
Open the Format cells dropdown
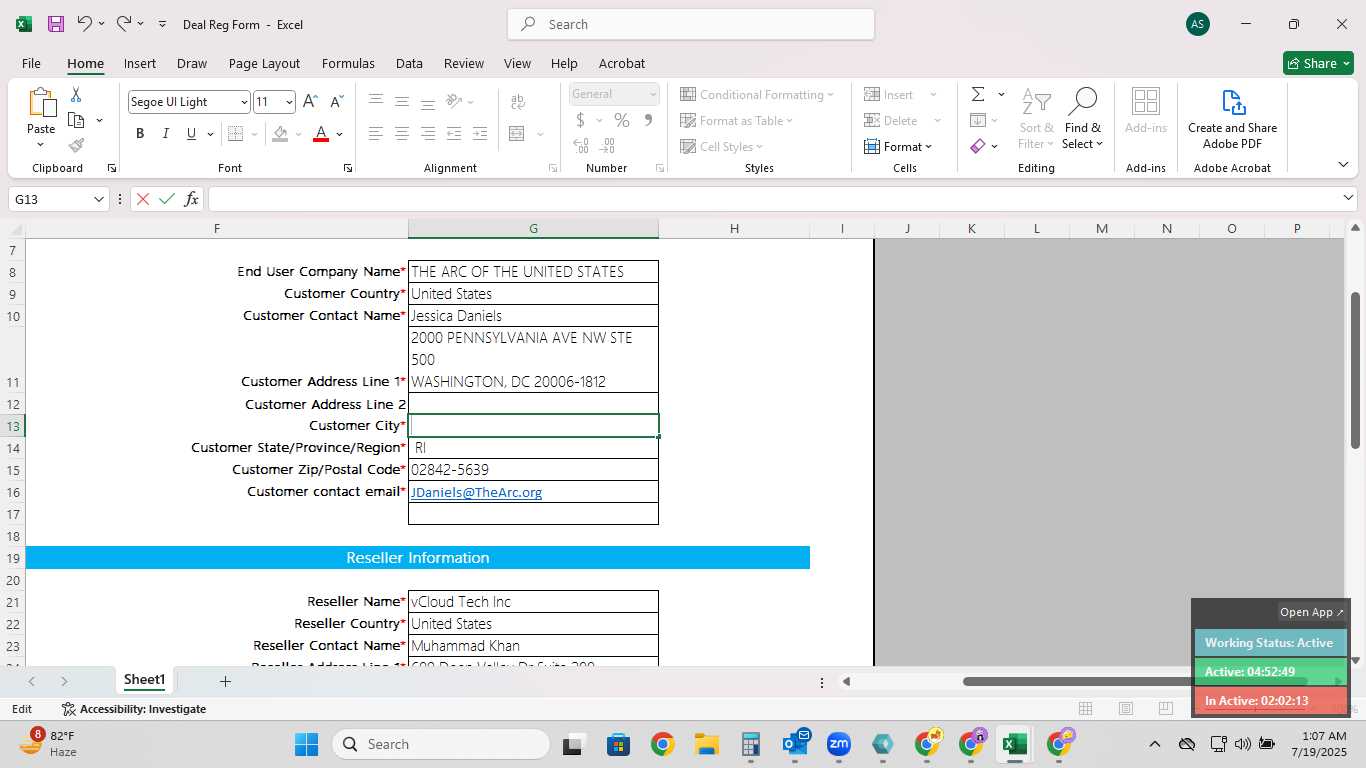898,146
